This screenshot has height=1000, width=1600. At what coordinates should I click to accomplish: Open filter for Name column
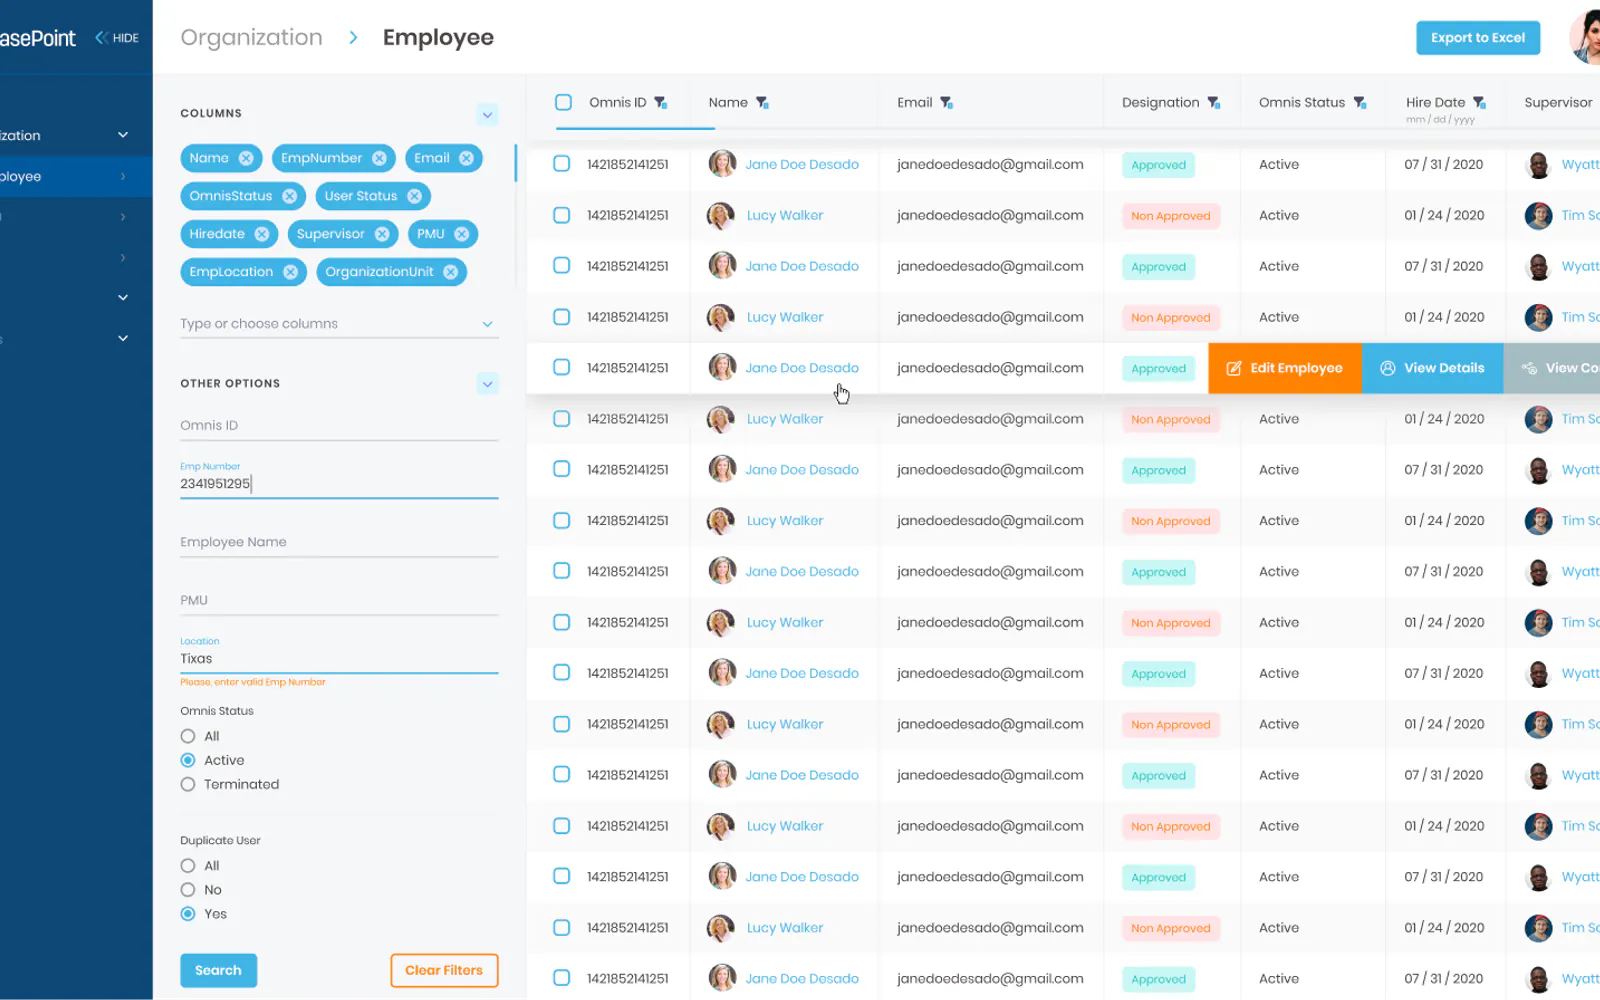point(762,103)
